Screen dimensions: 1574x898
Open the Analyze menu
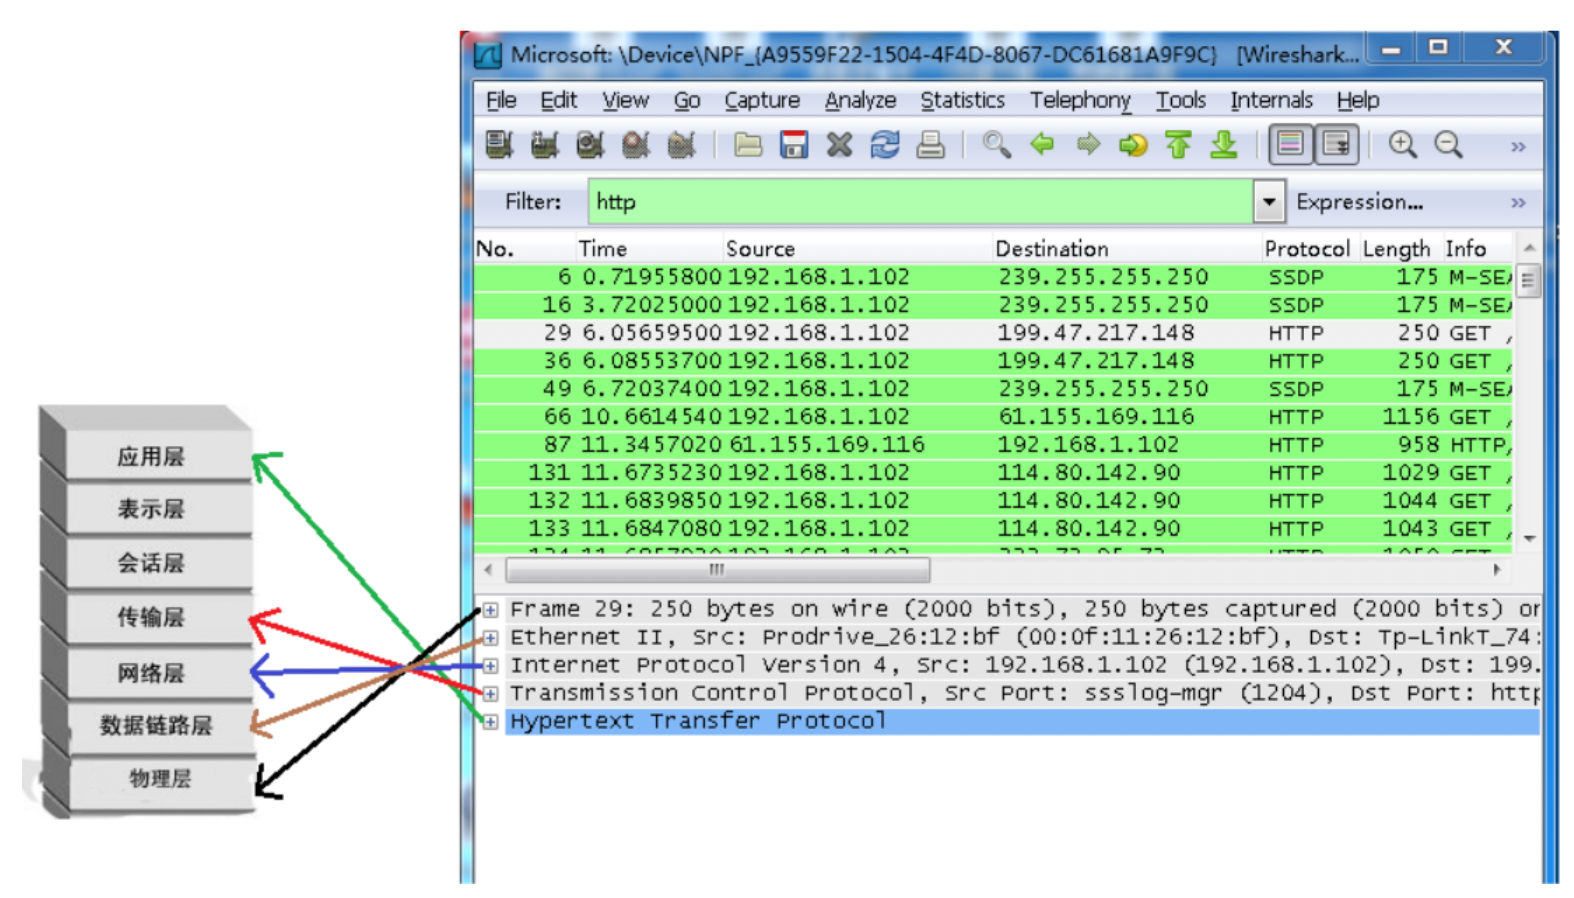(860, 100)
